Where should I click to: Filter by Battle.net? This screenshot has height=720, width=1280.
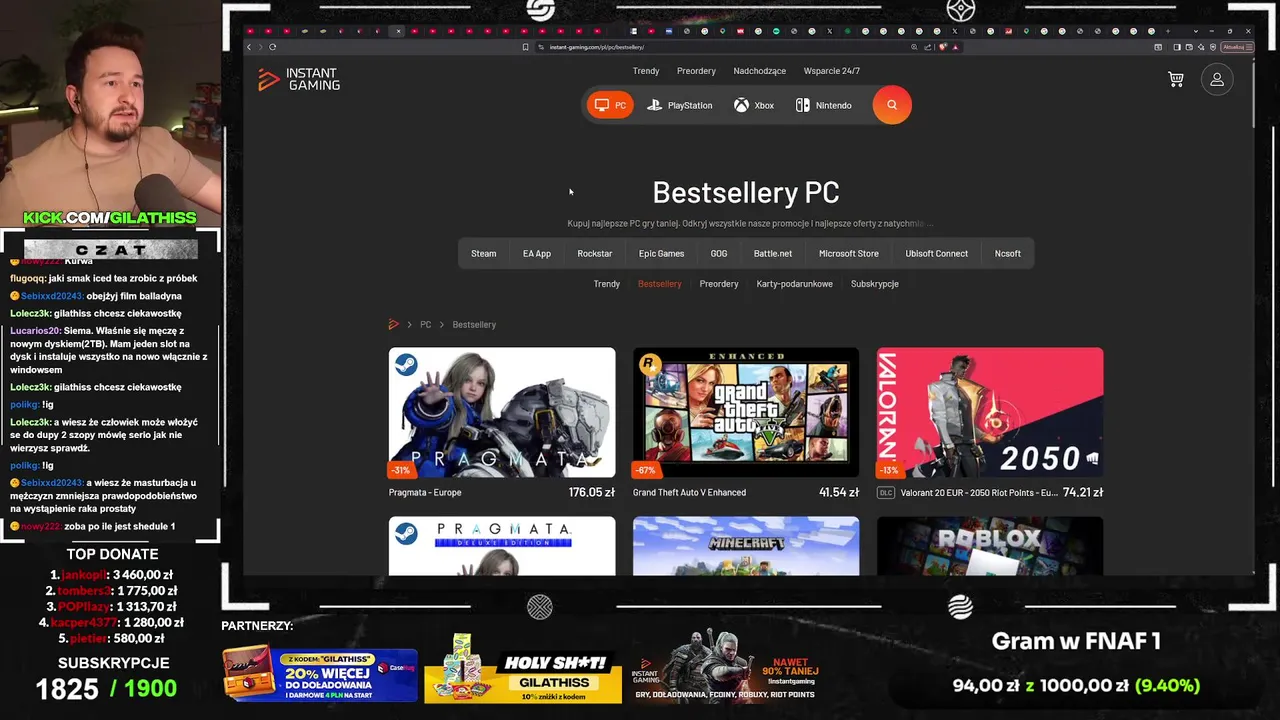tap(773, 254)
